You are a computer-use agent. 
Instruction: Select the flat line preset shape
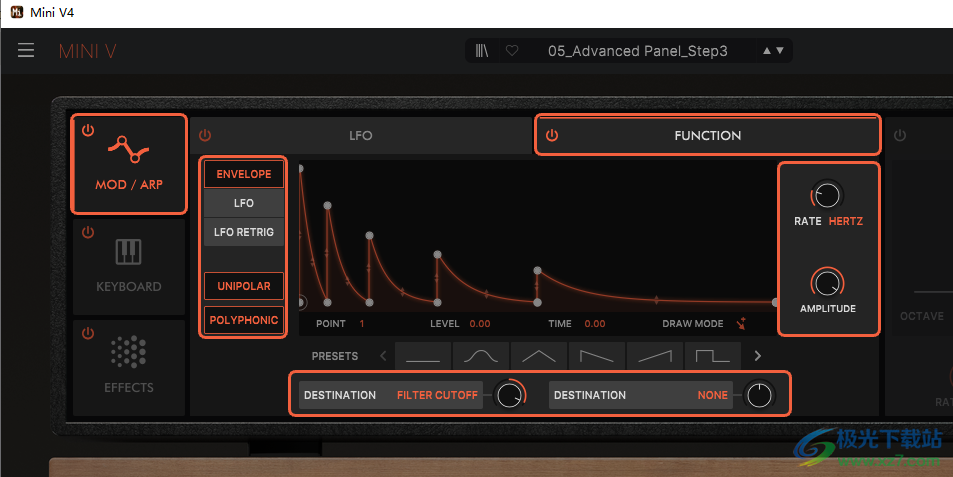click(x=423, y=356)
